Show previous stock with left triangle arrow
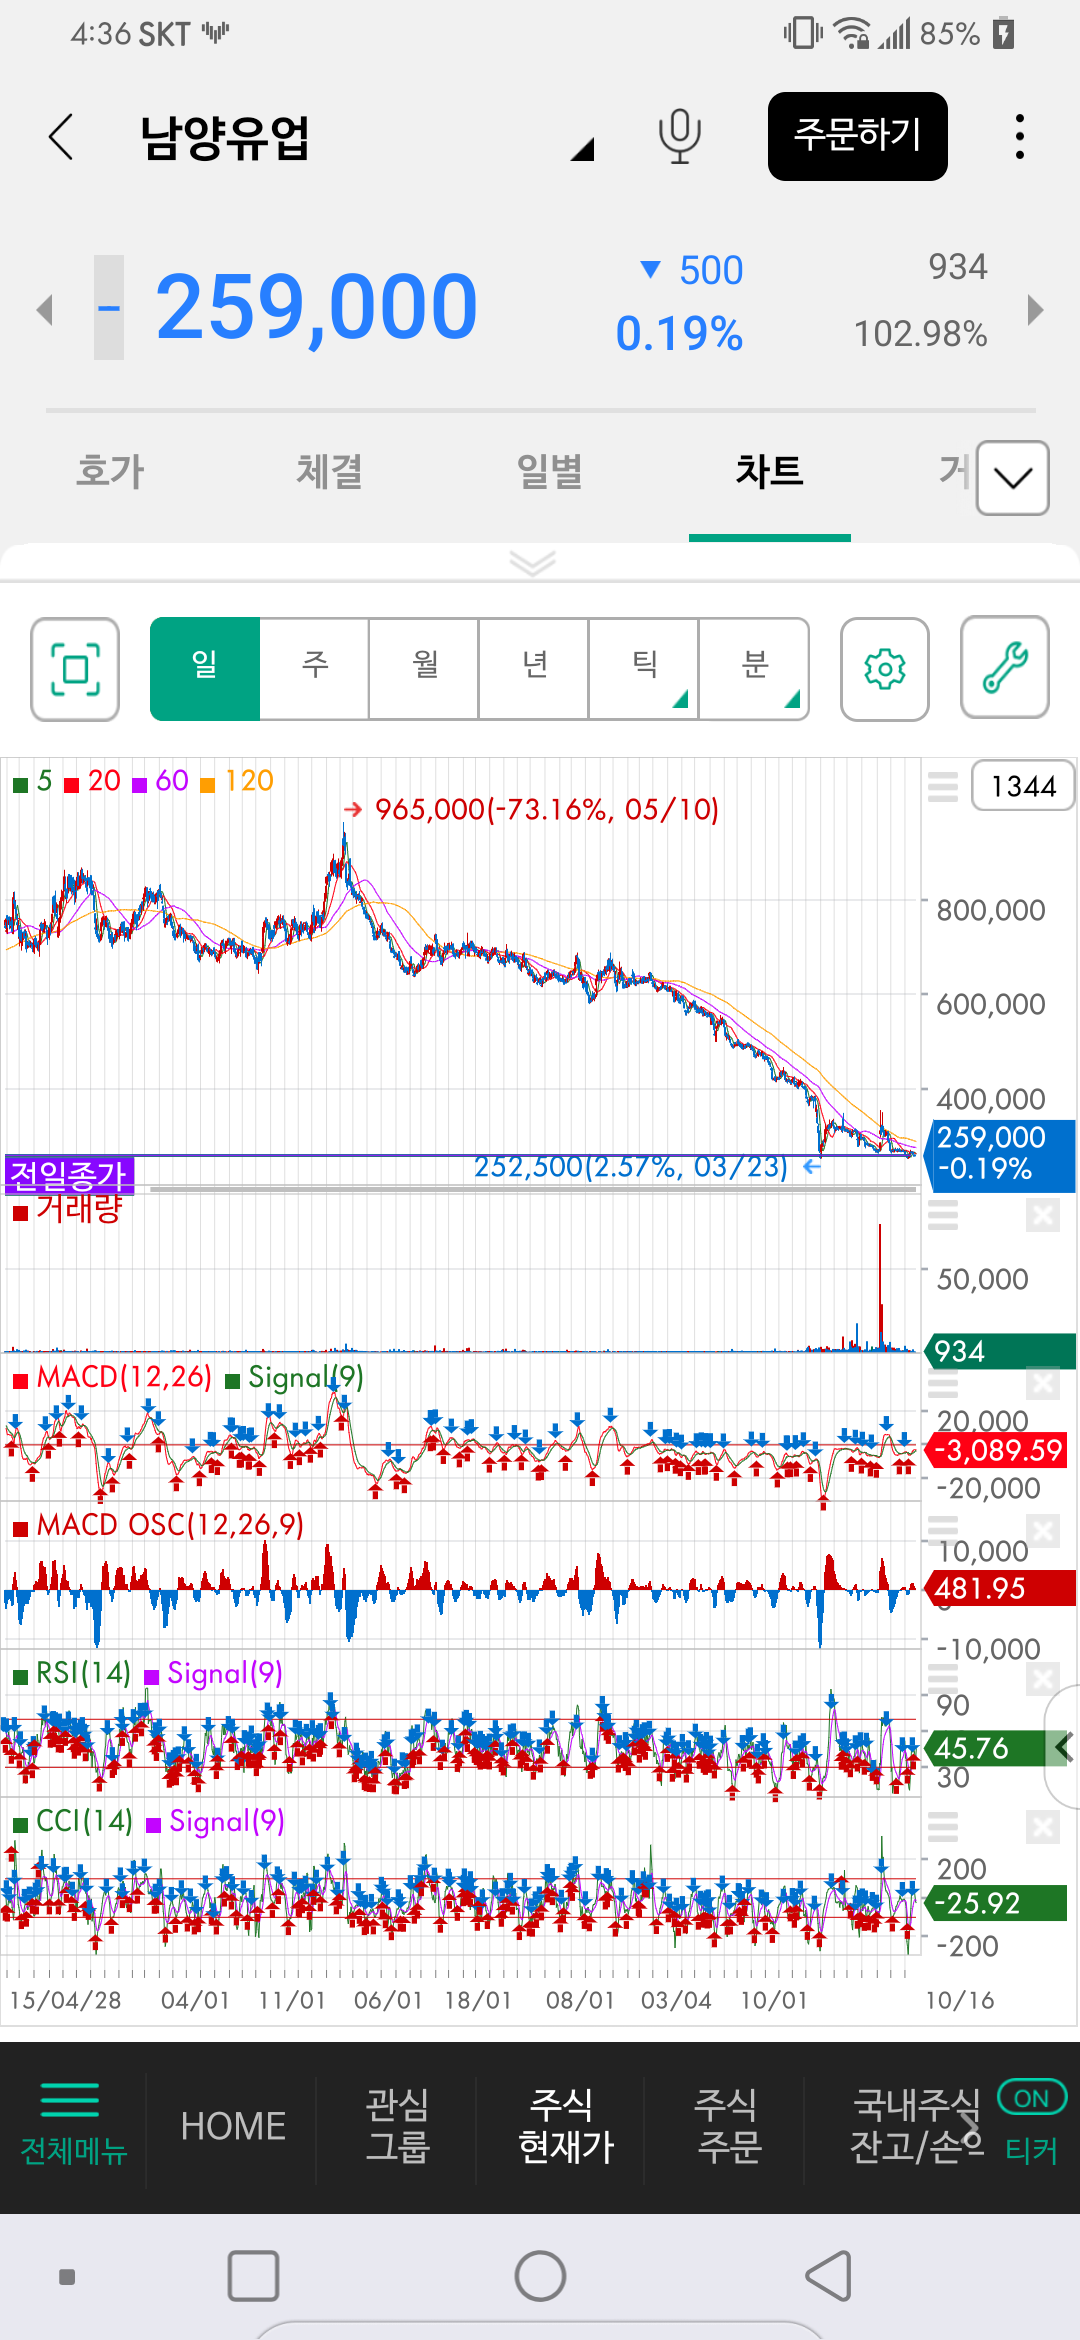This screenshot has width=1080, height=2340. (44, 309)
